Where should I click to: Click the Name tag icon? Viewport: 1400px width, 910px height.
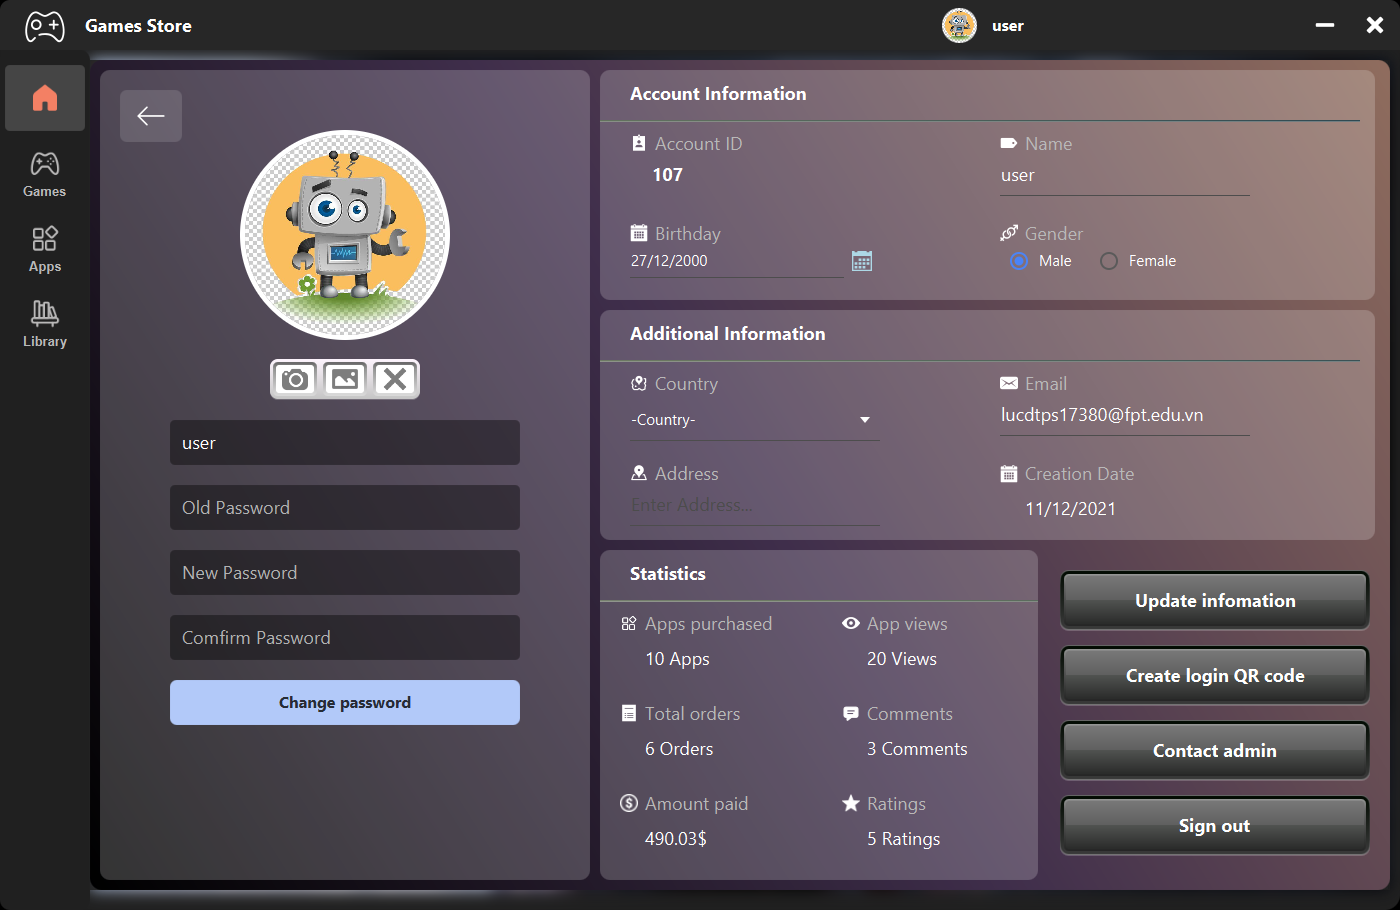click(x=1009, y=143)
